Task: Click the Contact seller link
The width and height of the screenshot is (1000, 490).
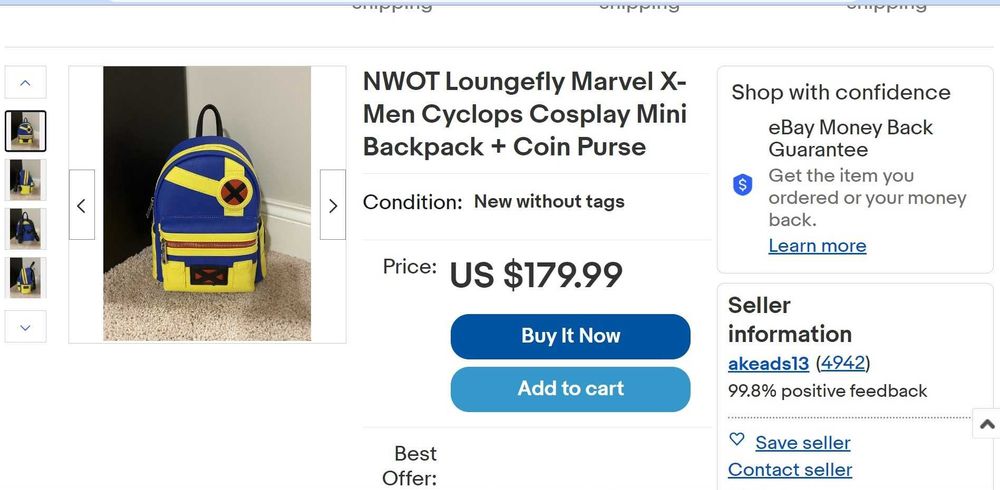Action: 790,470
